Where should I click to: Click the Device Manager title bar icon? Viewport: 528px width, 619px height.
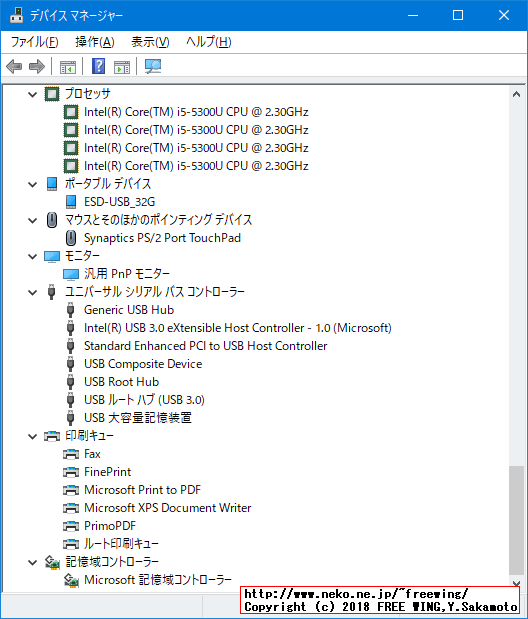tap(17, 15)
